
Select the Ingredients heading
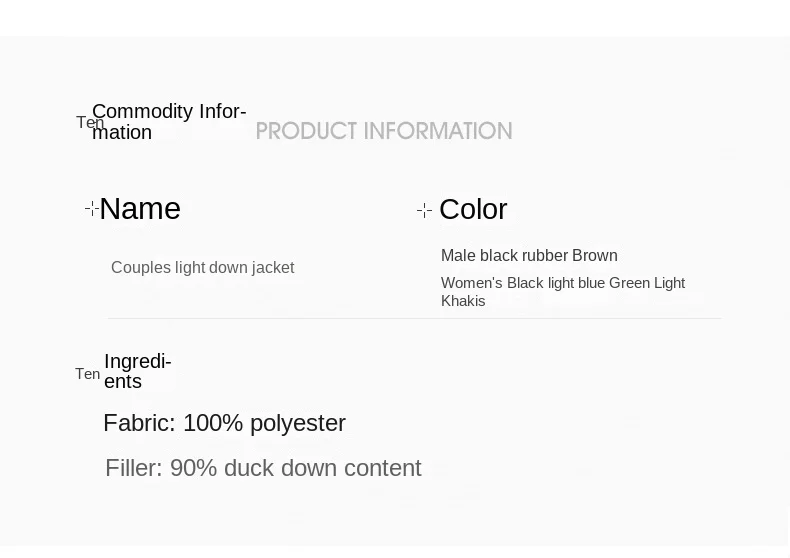pyautogui.click(x=137, y=371)
